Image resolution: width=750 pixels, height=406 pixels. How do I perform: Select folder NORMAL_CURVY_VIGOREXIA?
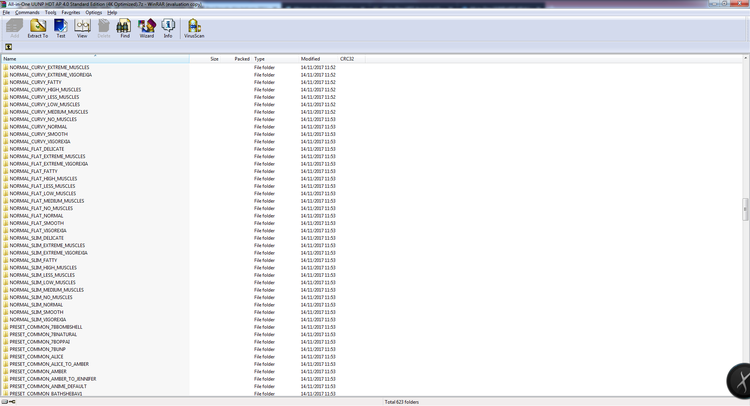tap(40, 142)
